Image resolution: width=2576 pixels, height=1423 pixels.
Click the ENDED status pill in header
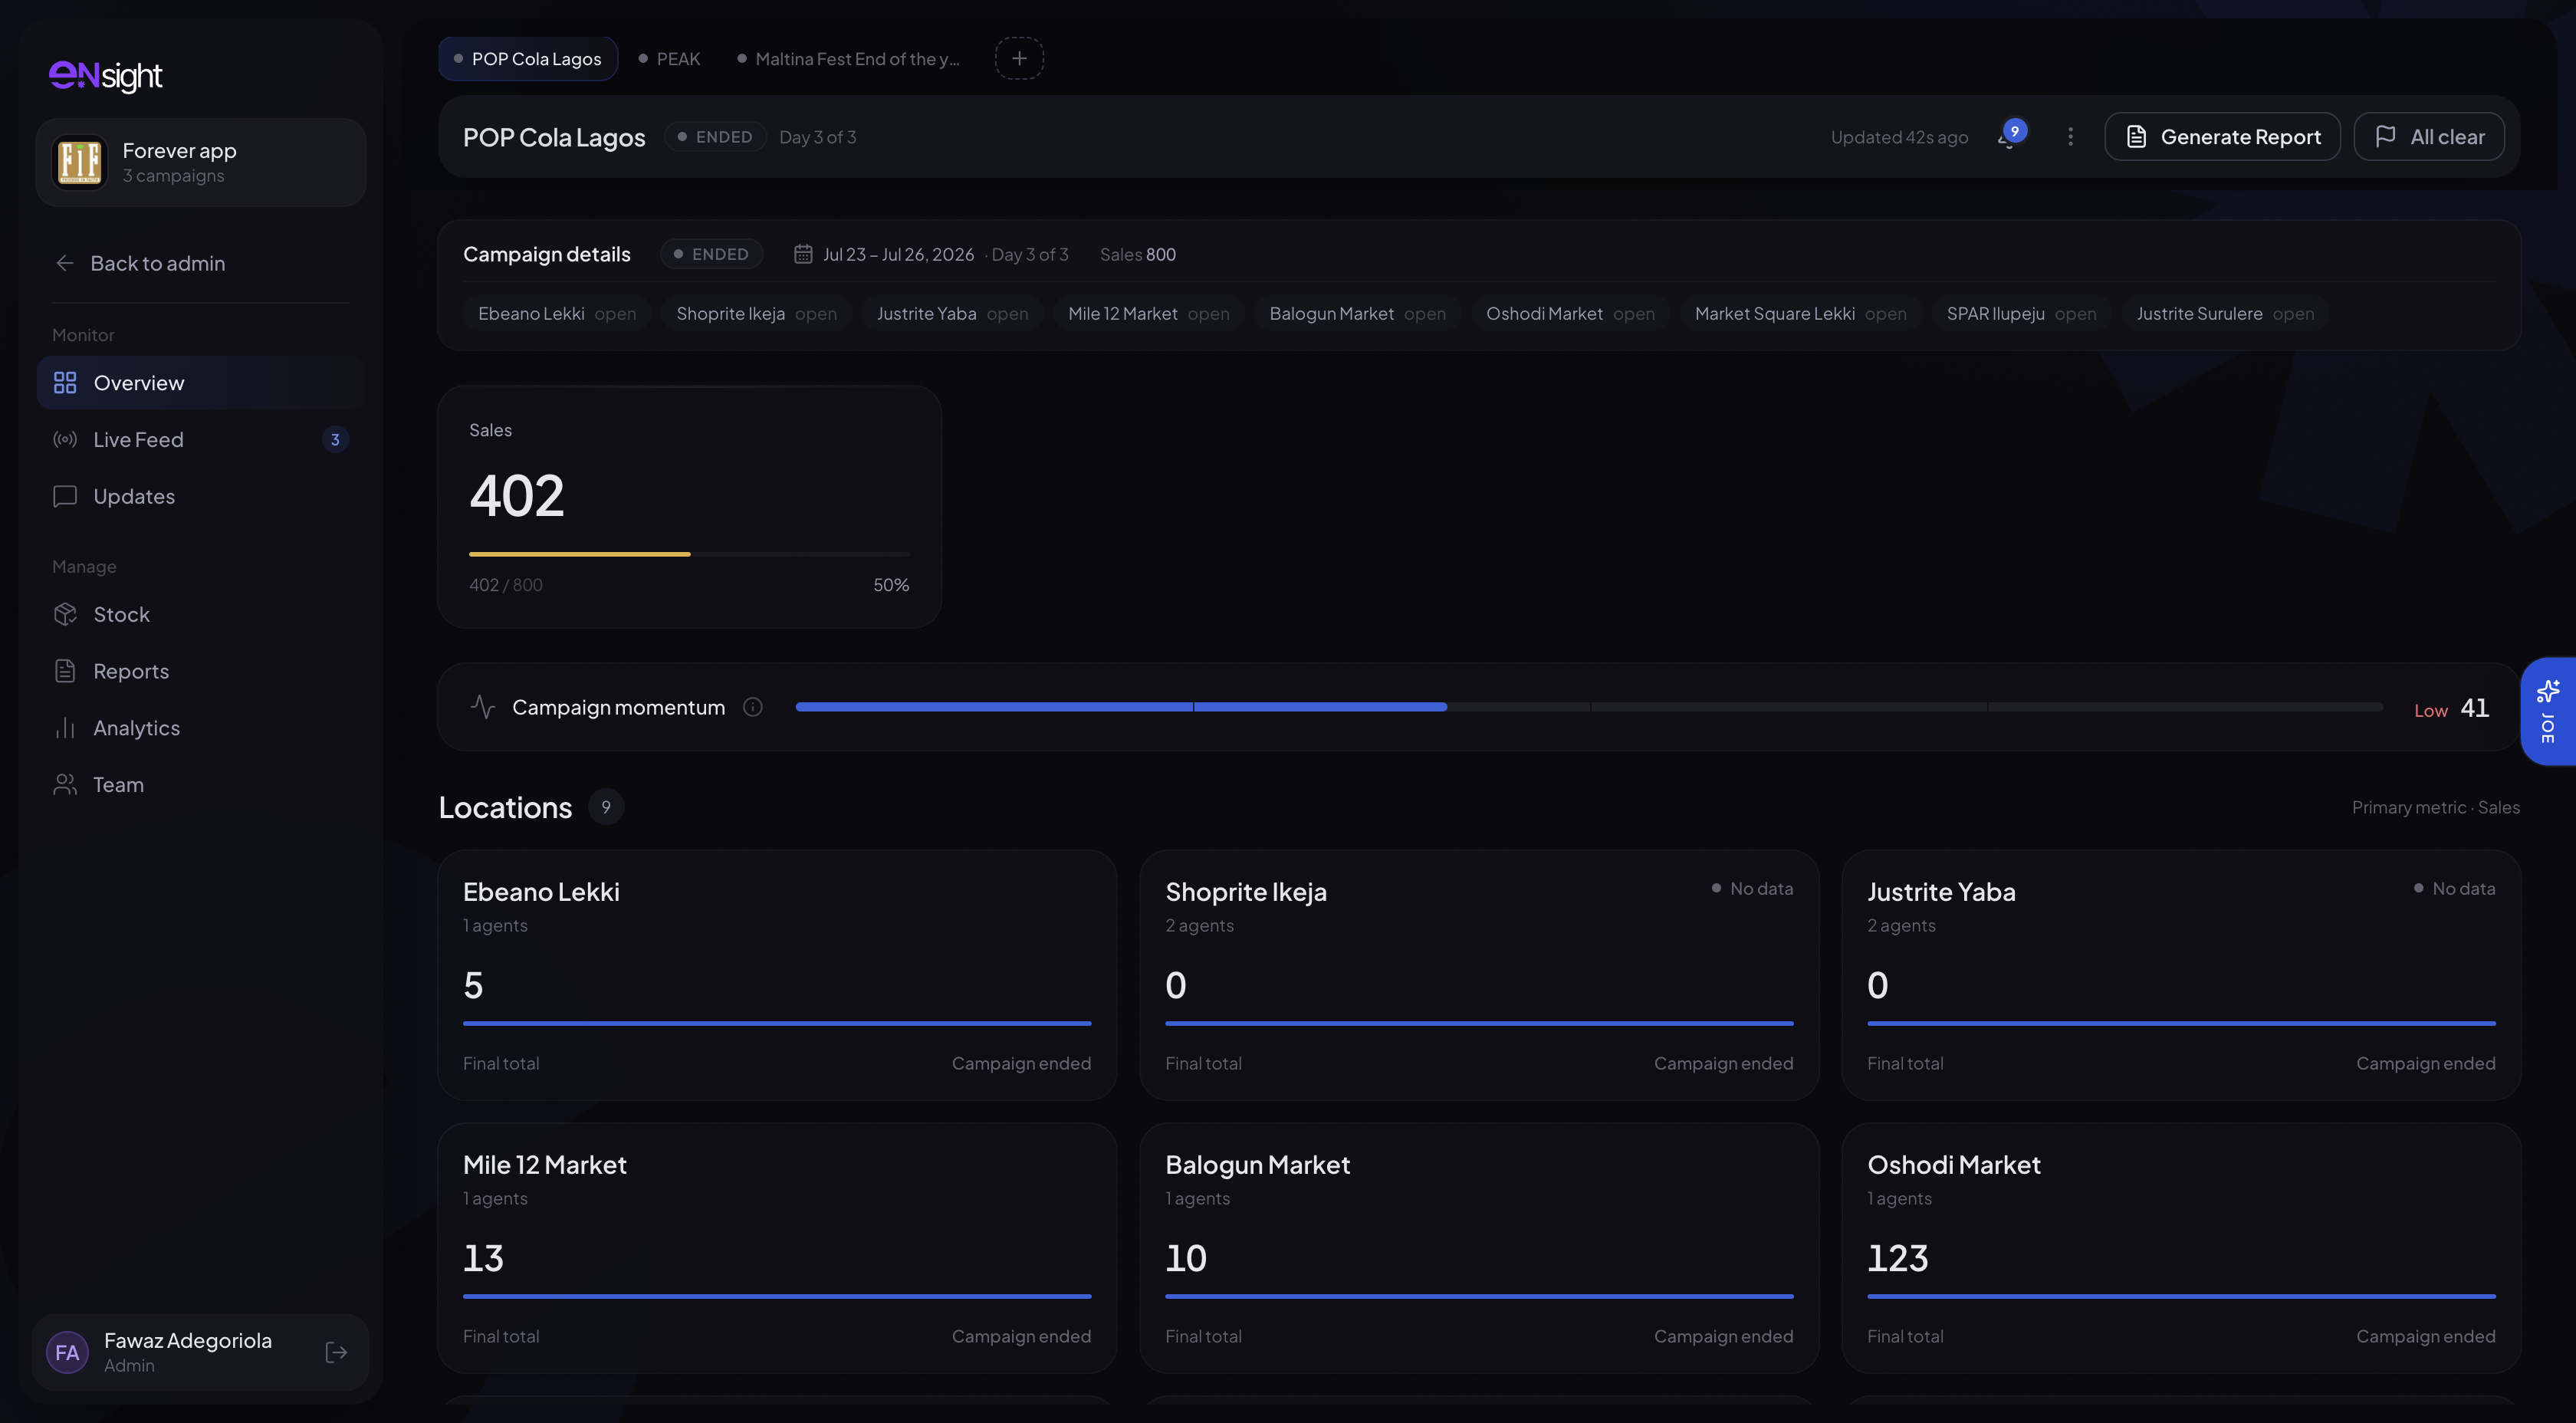click(x=715, y=137)
